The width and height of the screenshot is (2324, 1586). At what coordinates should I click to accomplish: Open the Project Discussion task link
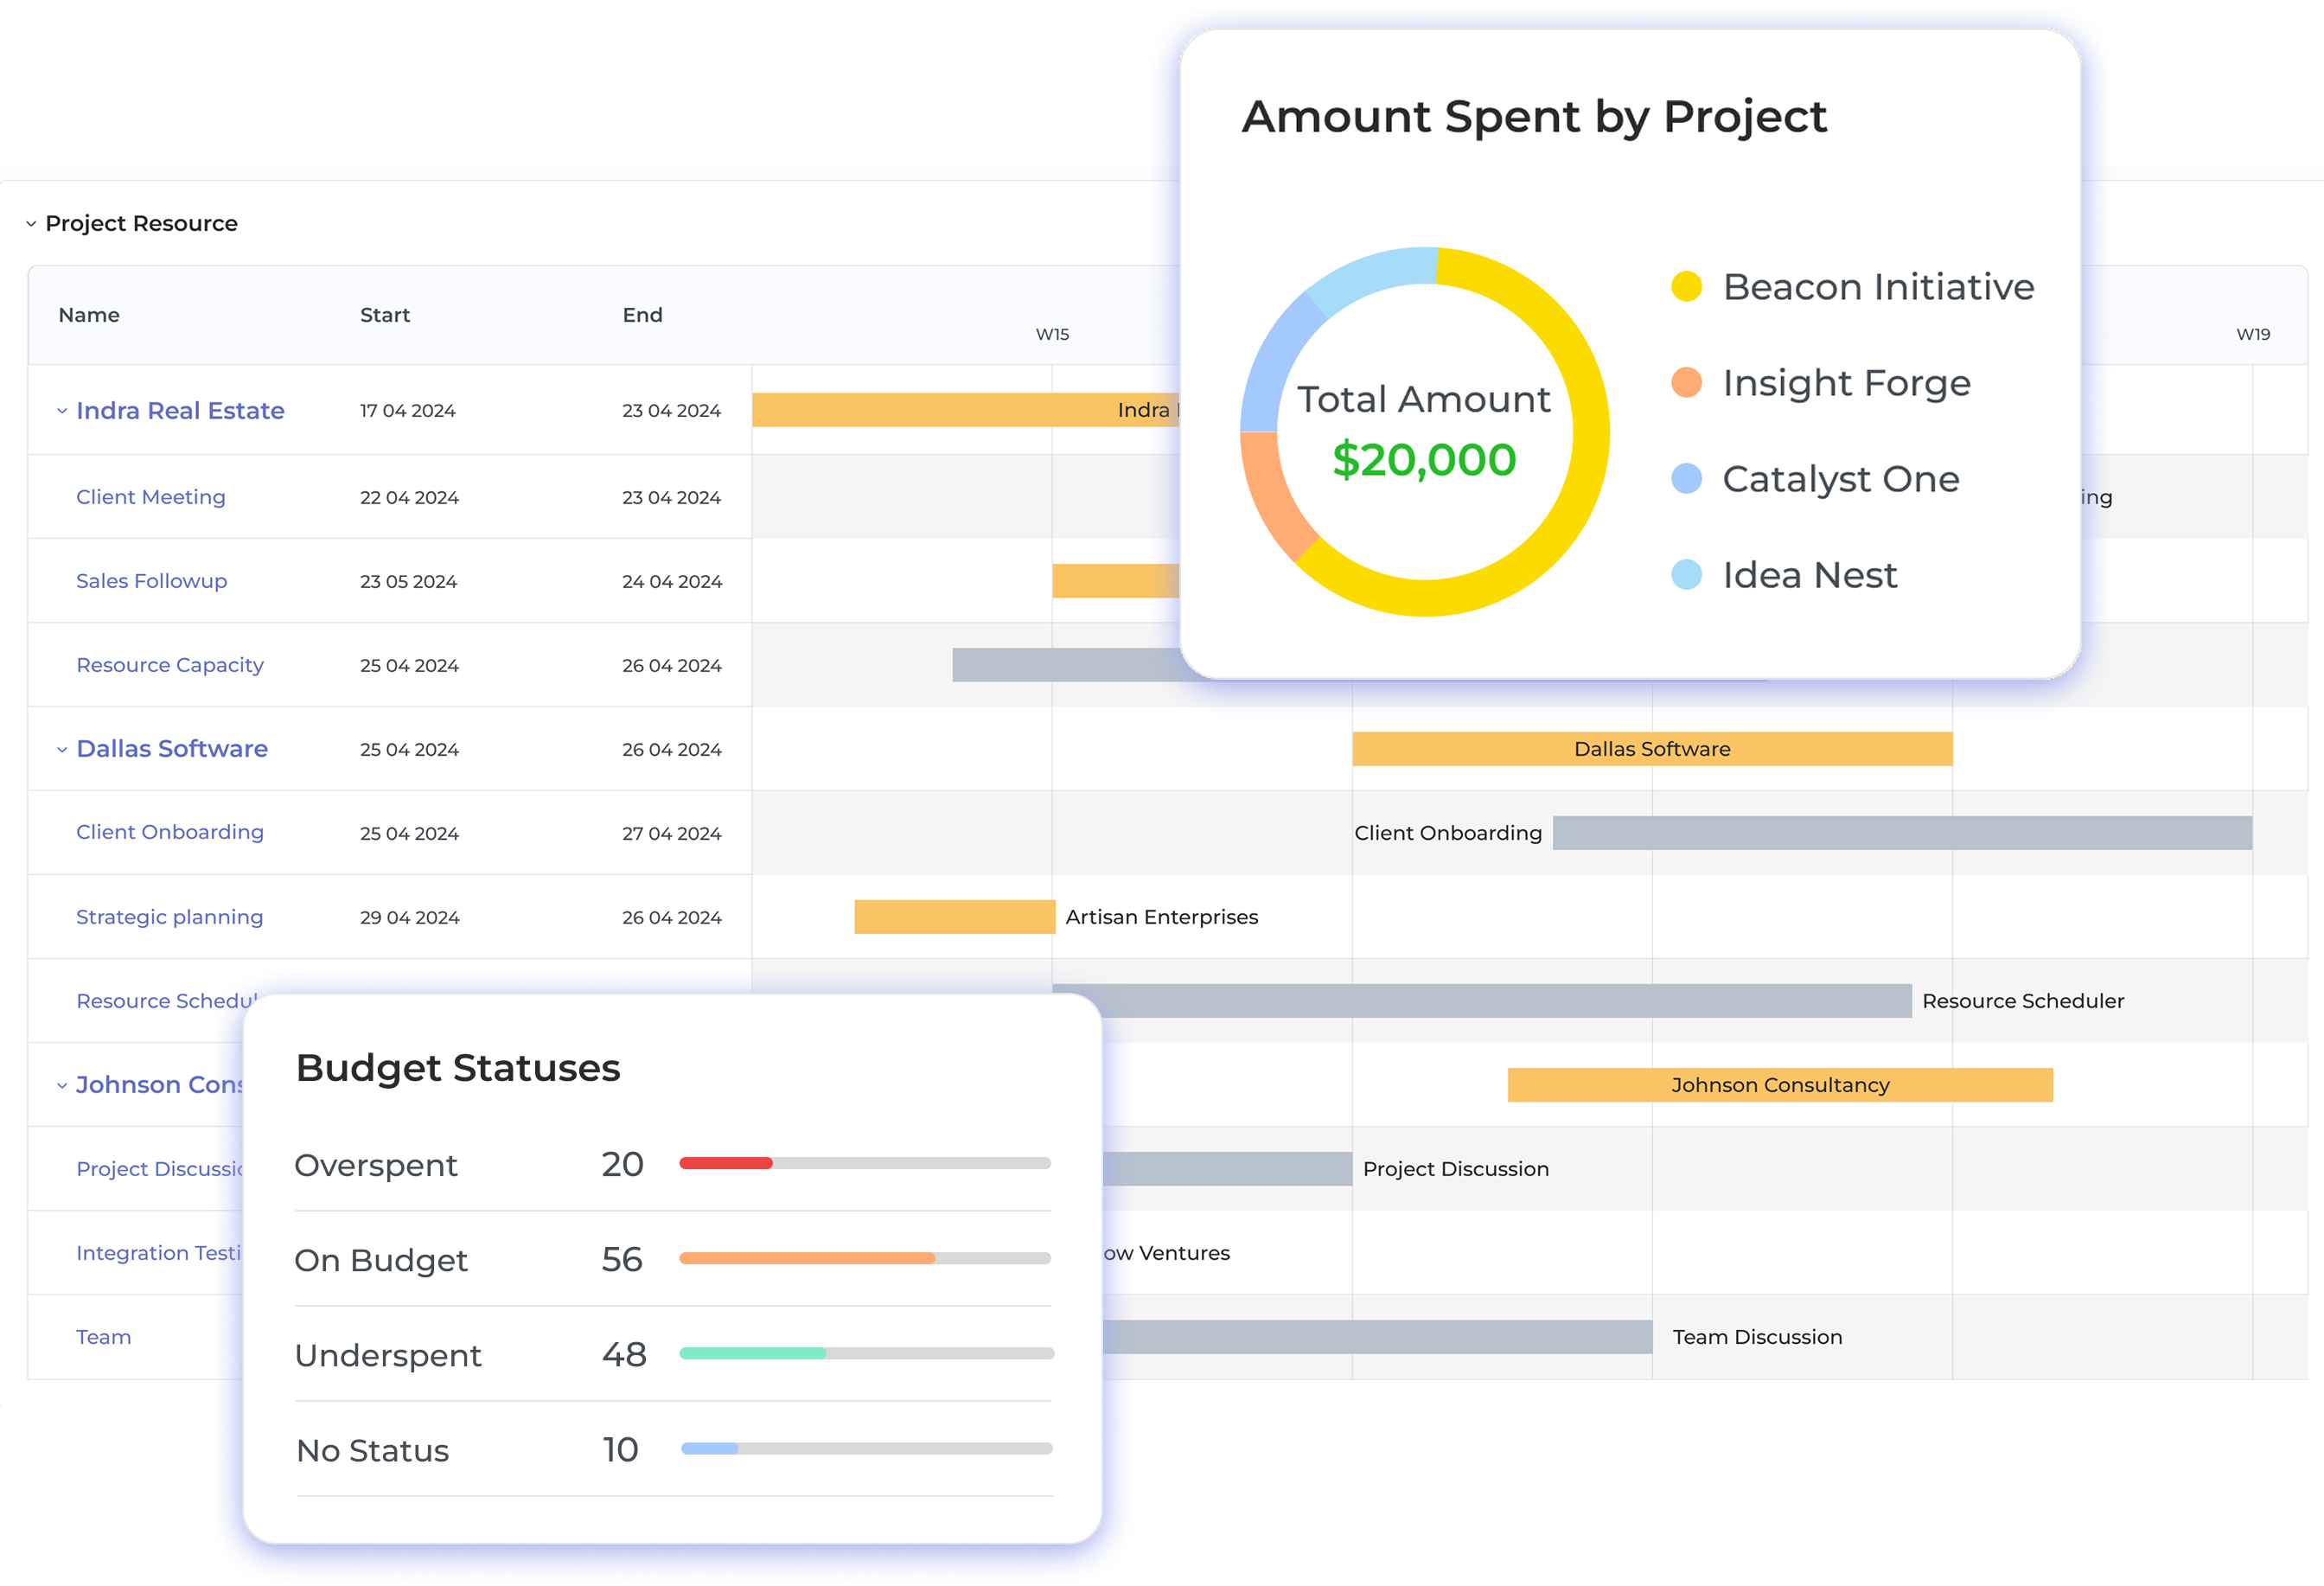click(x=159, y=1169)
